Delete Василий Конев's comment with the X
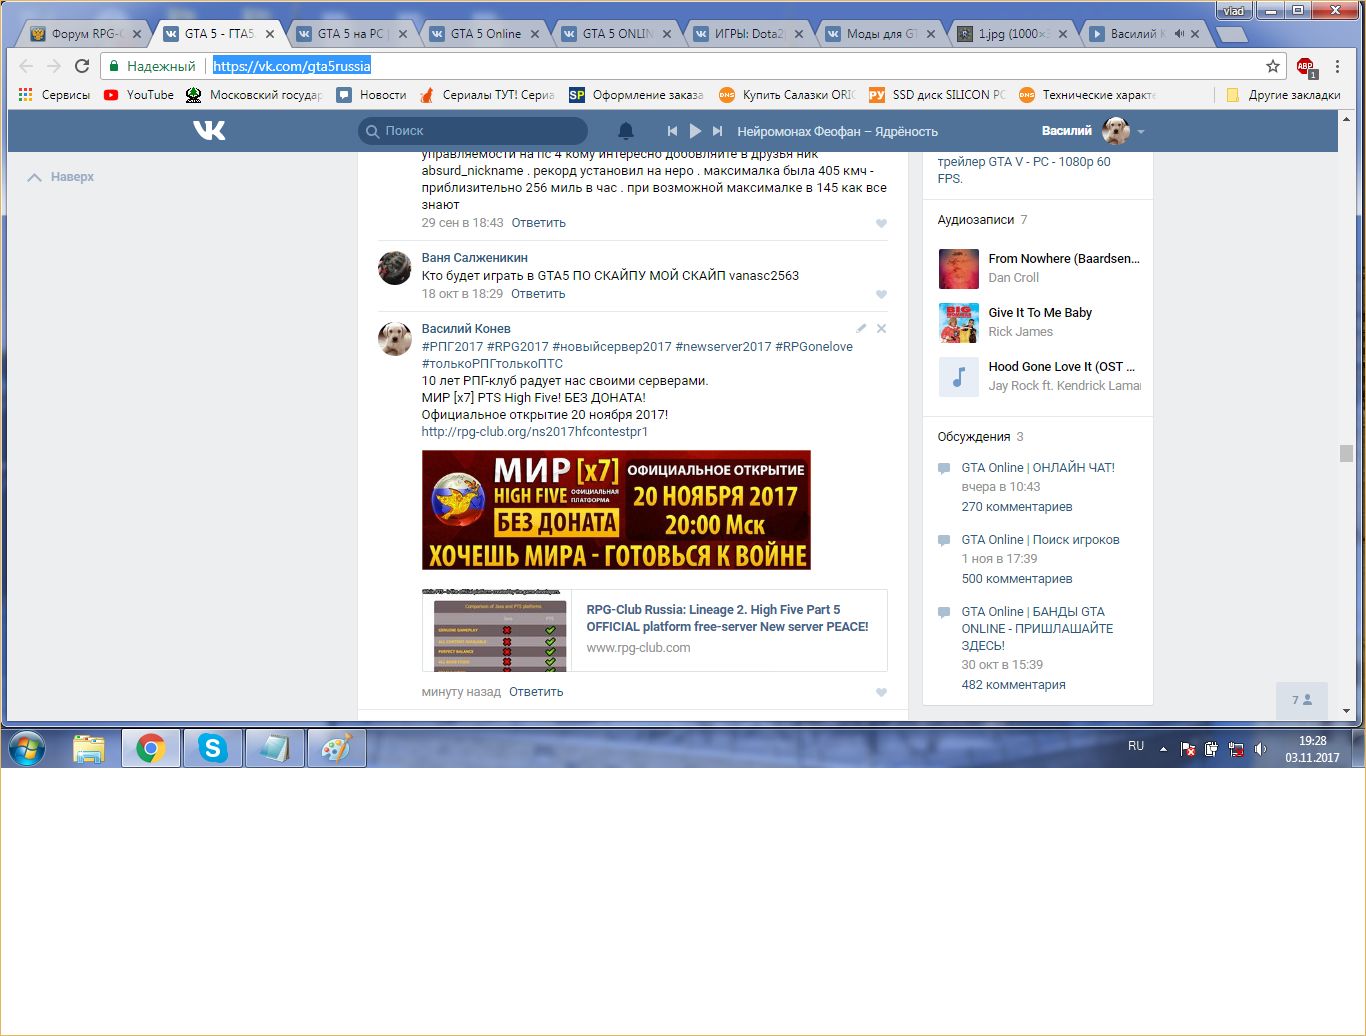Screen dimensions: 1366x1036 pos(881,328)
